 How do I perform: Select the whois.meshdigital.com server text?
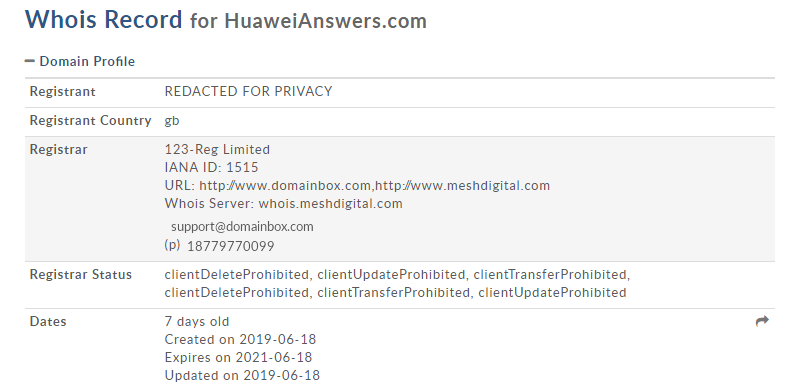[x=330, y=204]
